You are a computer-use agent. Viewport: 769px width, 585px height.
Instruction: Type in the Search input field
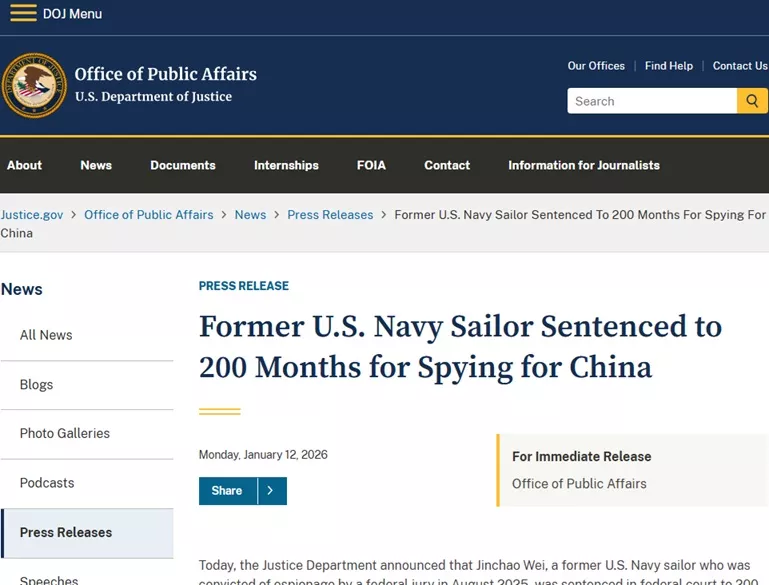click(x=652, y=101)
